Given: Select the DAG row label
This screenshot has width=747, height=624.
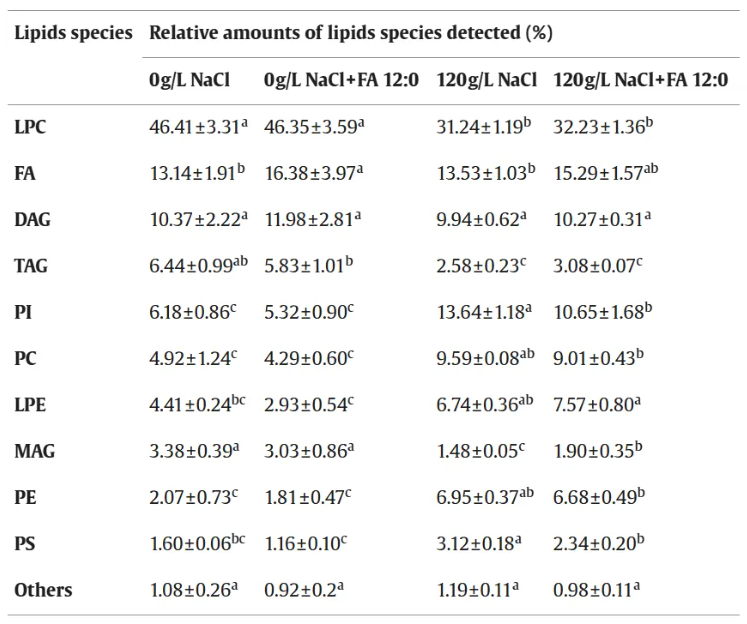Looking at the screenshot, I should click(32, 219).
